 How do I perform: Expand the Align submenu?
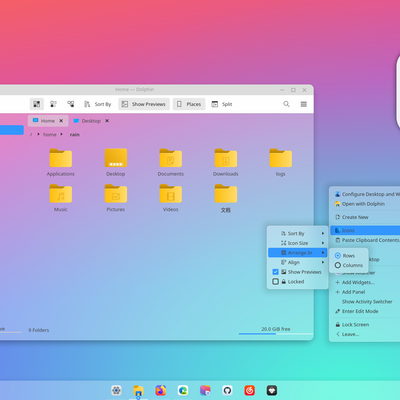click(x=298, y=262)
